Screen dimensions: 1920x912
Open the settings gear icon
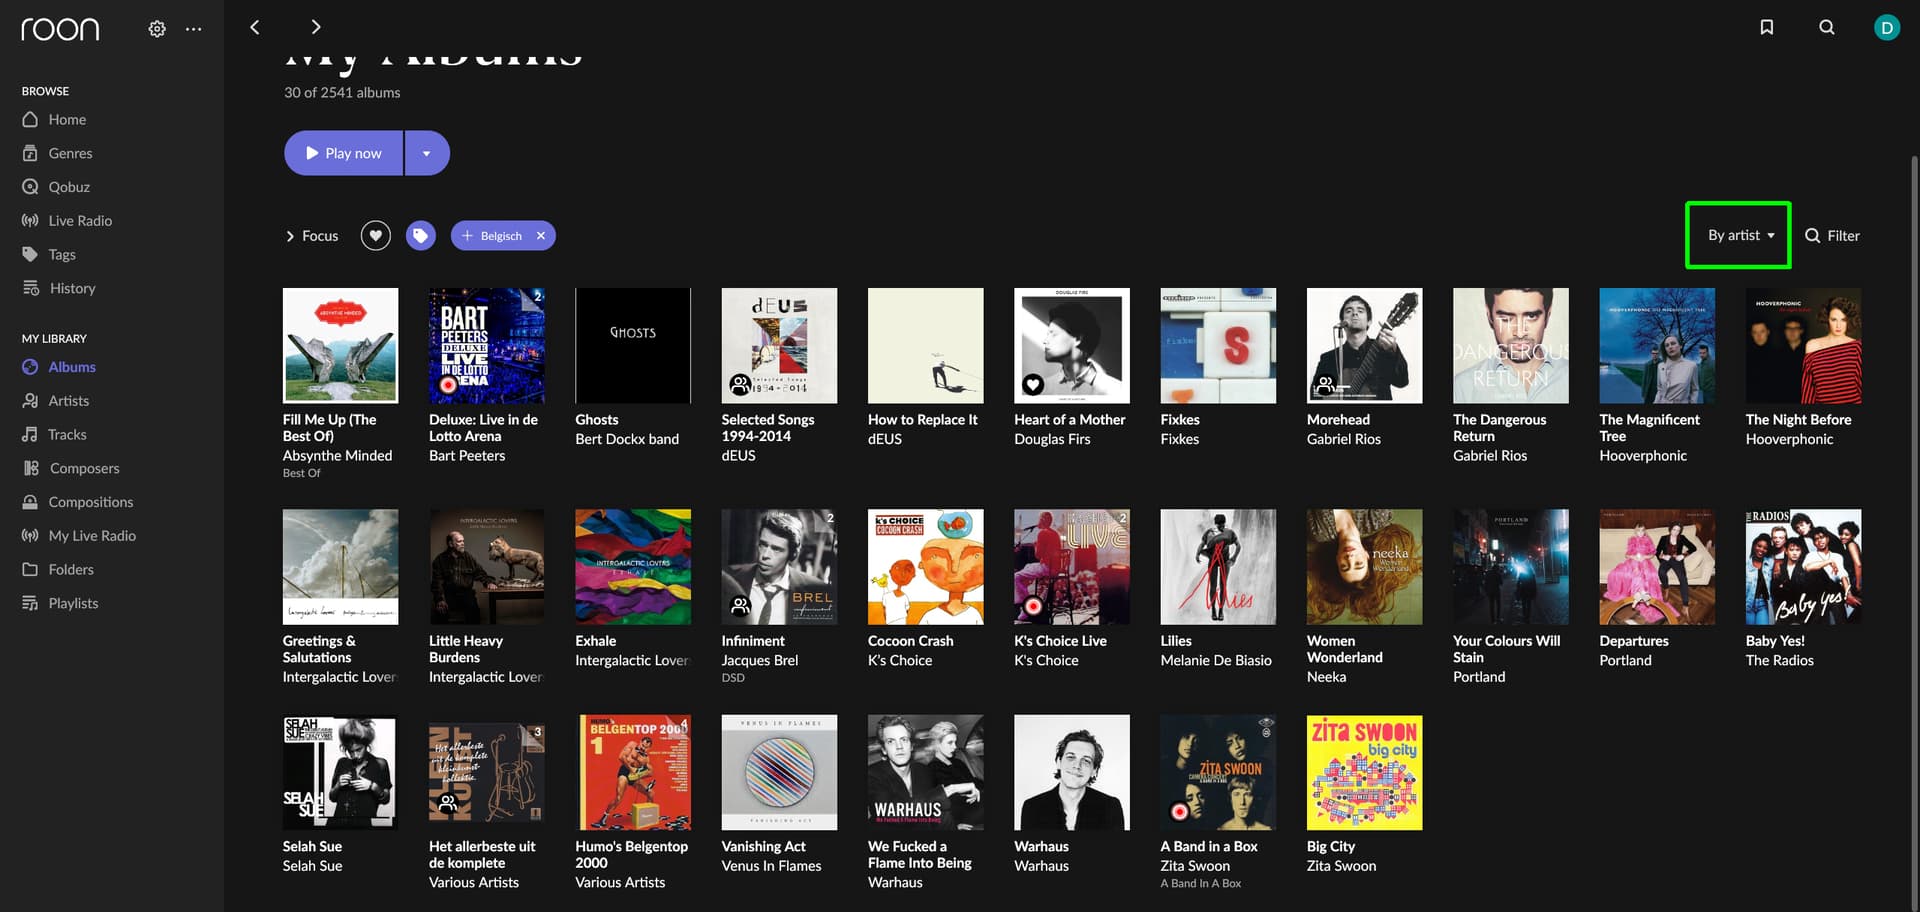coord(157,29)
